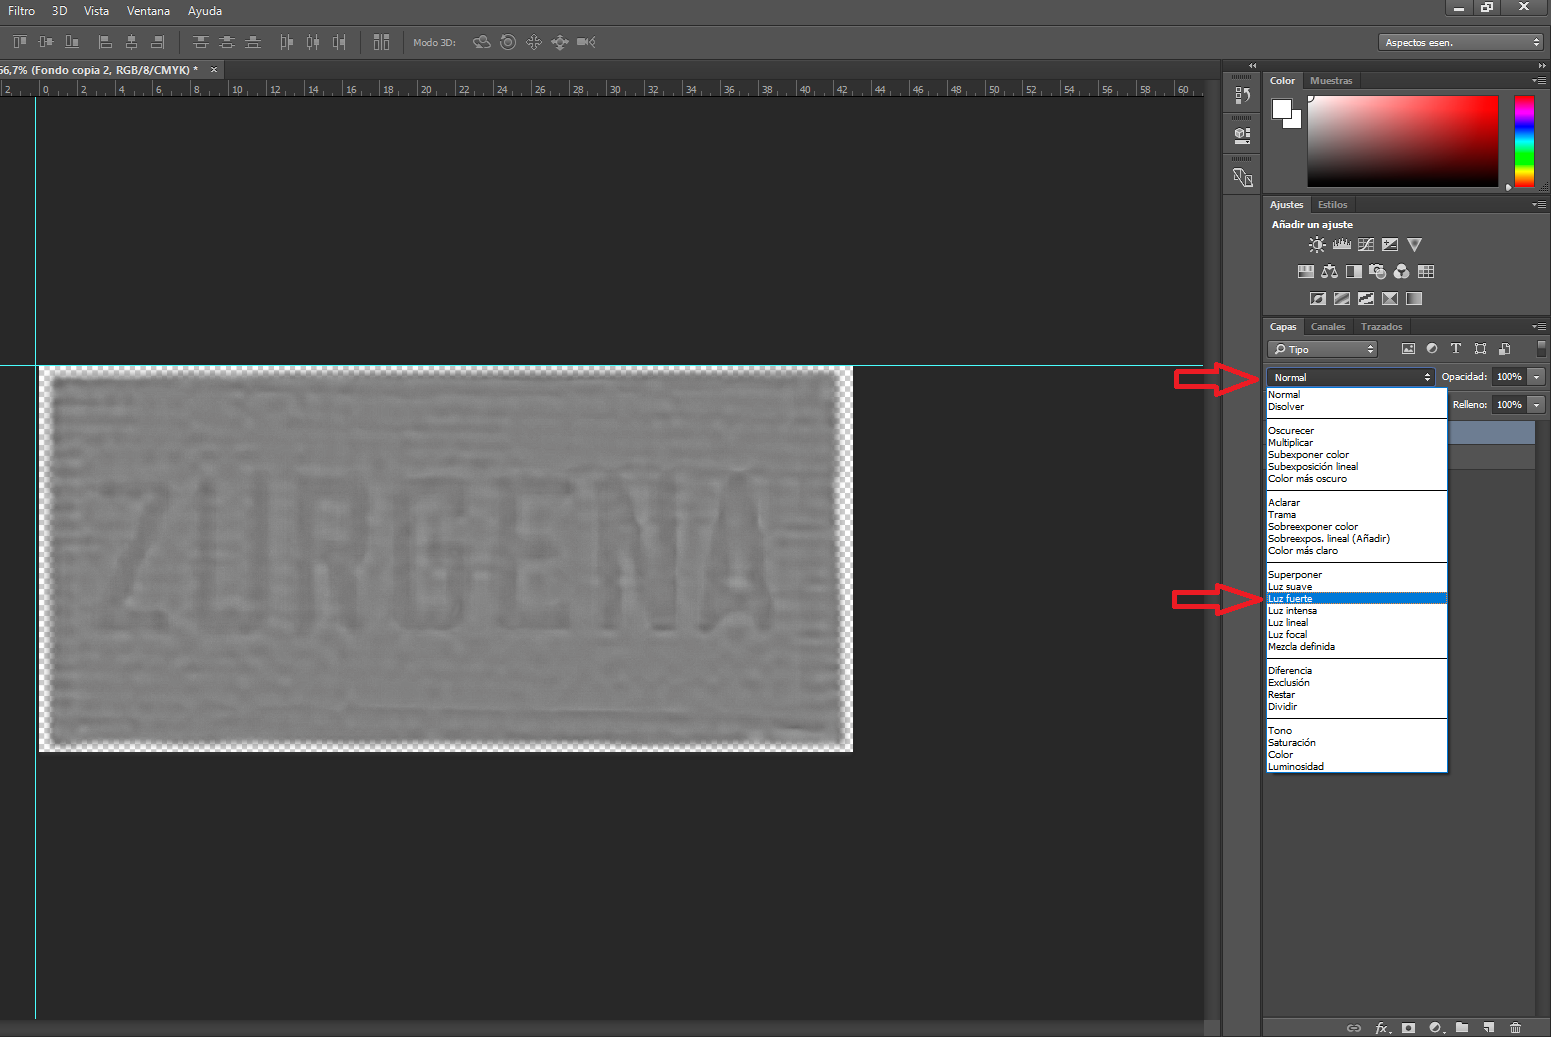The image size is (1553, 1037).
Task: Click the add layer style fx icon
Action: 1382,1027
